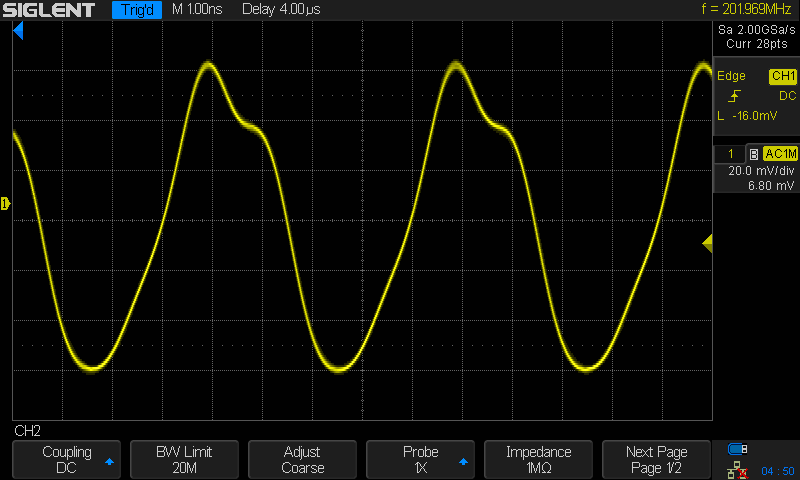
Task: Click the USB device status icon
Action: pos(739,449)
